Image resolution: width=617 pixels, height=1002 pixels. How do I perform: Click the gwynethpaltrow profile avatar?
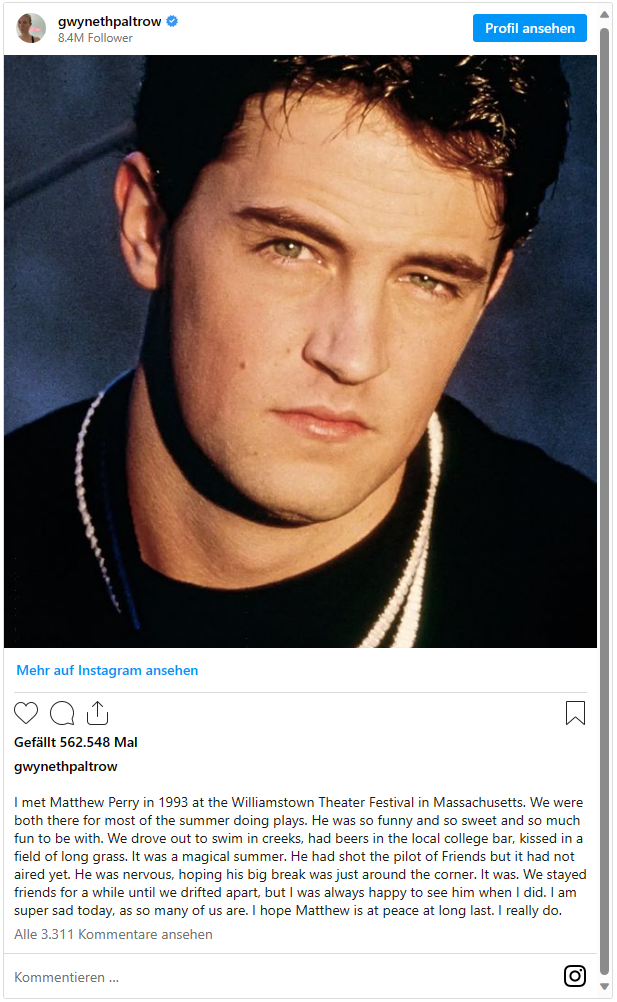pyautogui.click(x=31, y=28)
